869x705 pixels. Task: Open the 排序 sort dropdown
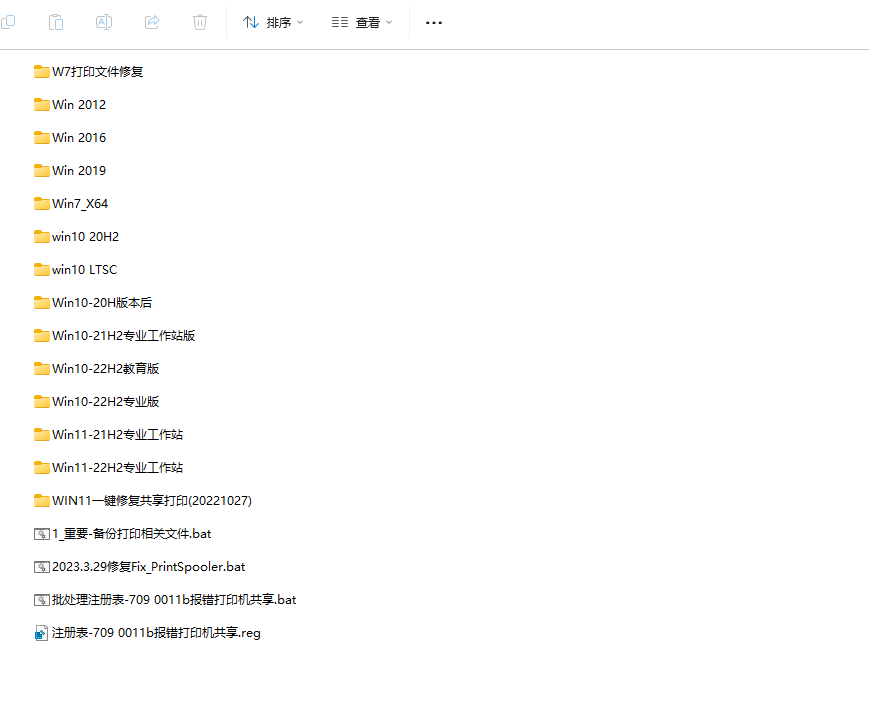click(x=273, y=22)
